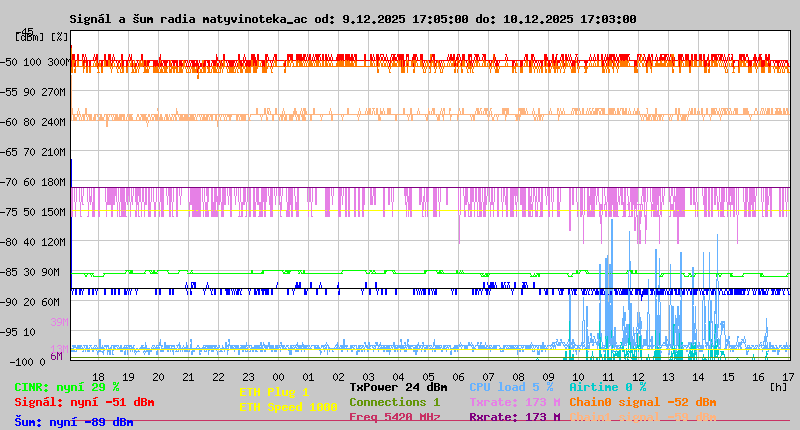
Task: Click the '-80 40 120M' y-axis label
Action: [33, 242]
